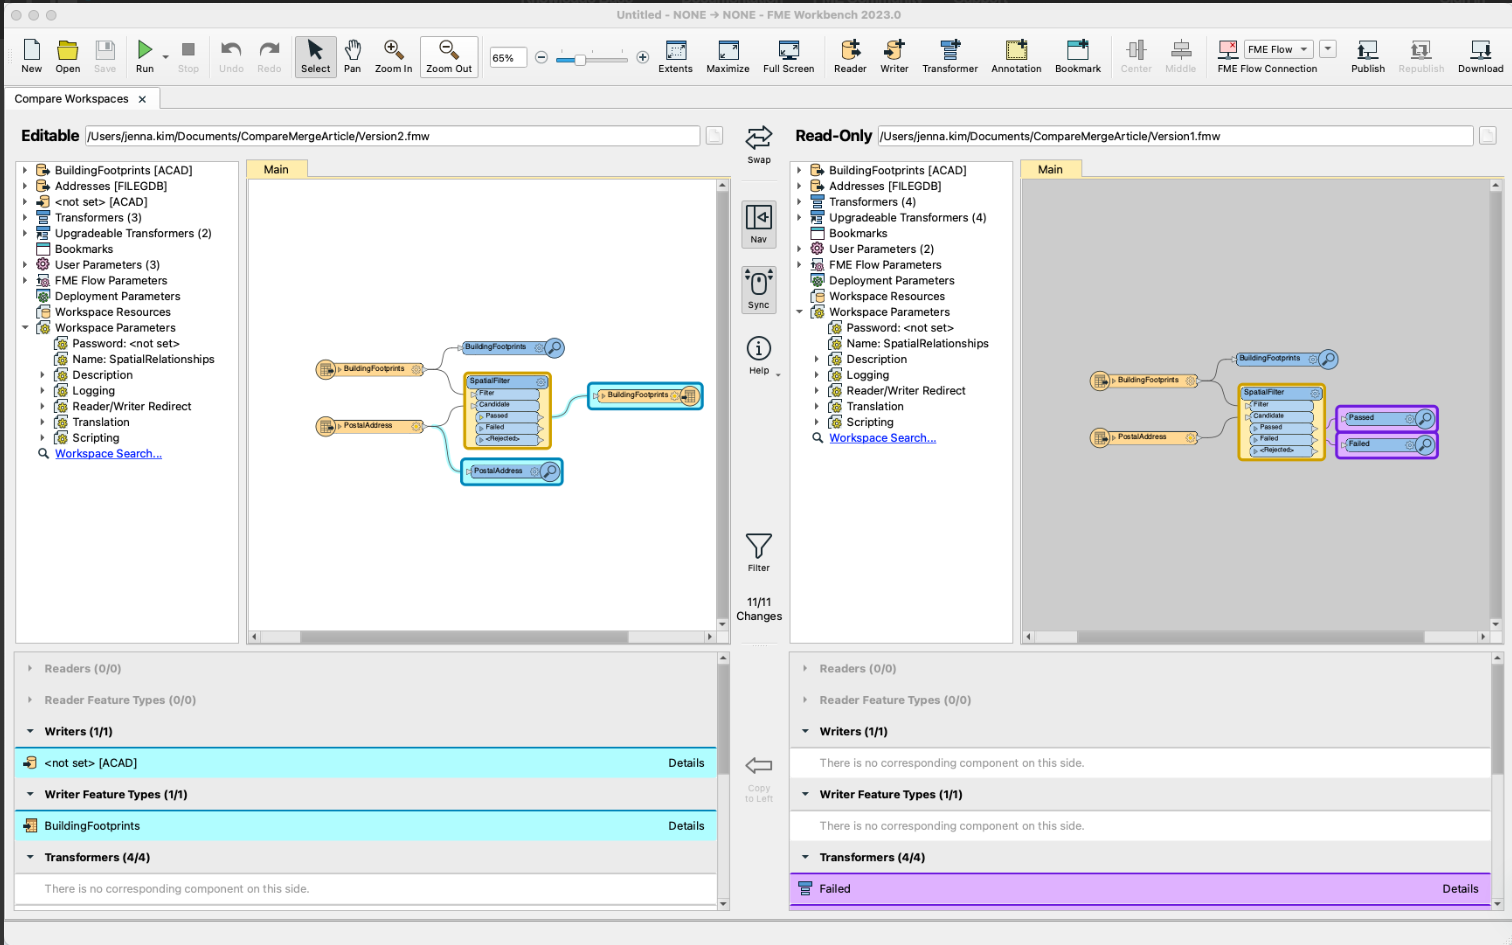Switch to the Compare Workspaces tab
1512x945 pixels.
tap(71, 99)
